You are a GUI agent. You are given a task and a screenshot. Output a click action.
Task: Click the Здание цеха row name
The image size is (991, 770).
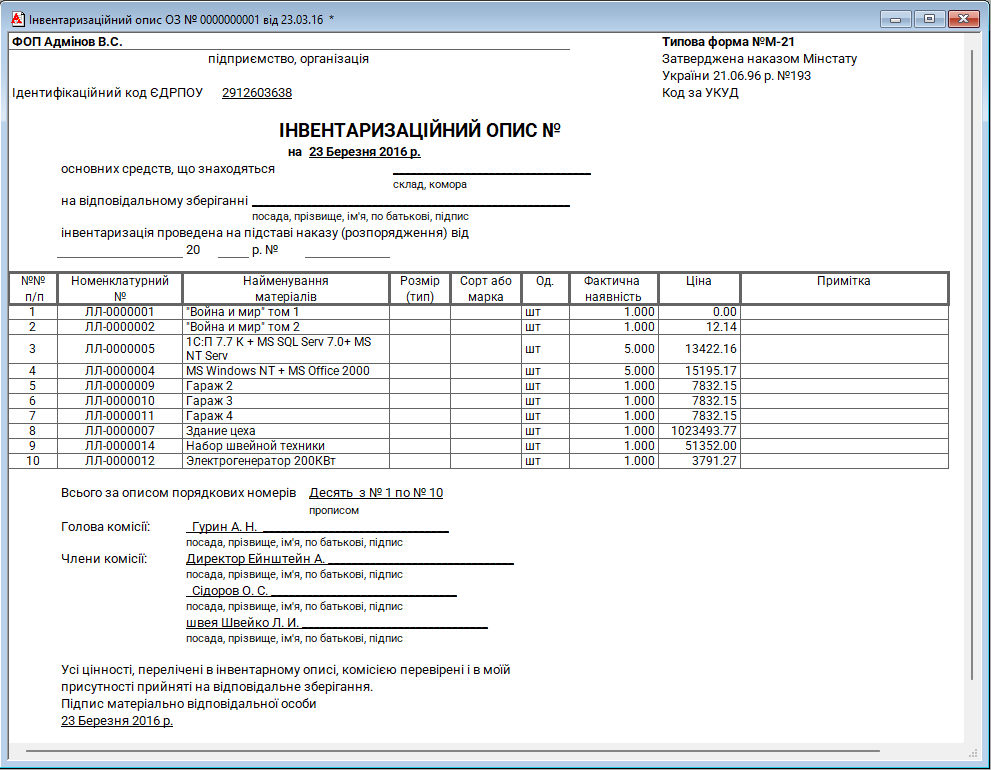(221, 431)
